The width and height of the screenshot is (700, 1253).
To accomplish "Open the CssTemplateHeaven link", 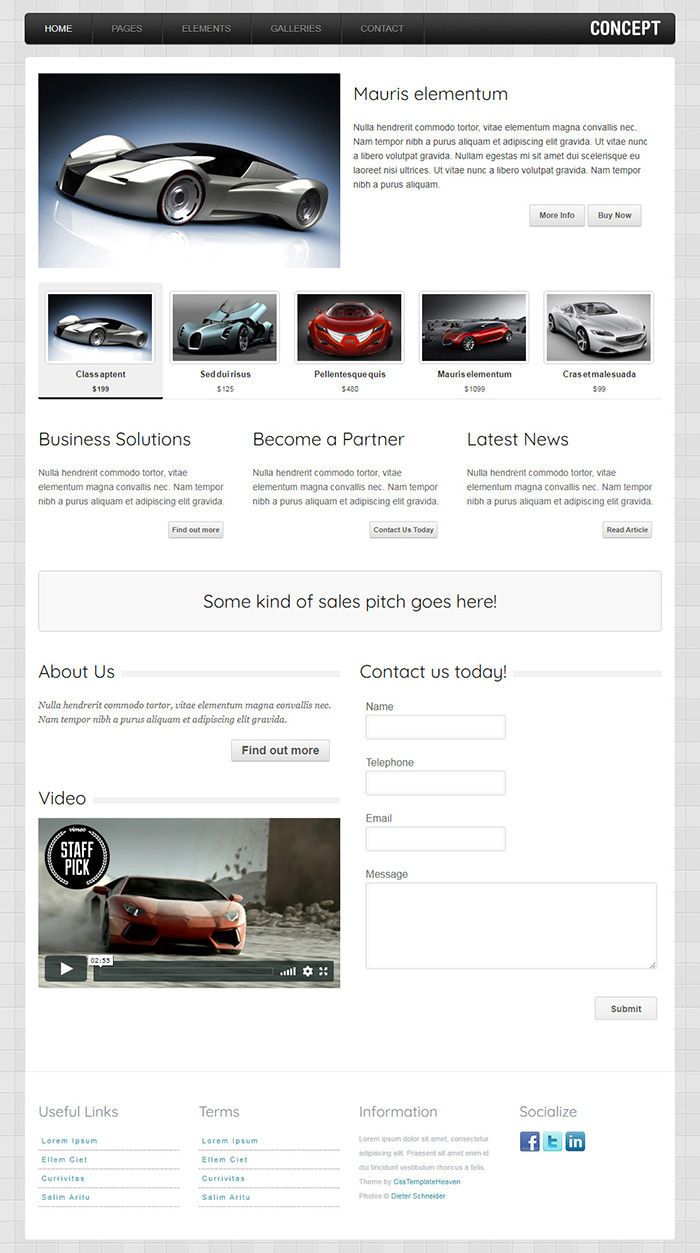I will 427,1182.
